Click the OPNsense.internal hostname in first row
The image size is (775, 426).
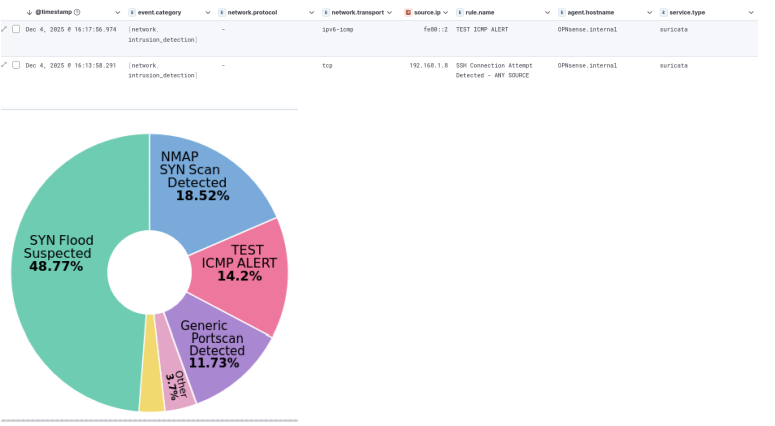tap(588, 30)
